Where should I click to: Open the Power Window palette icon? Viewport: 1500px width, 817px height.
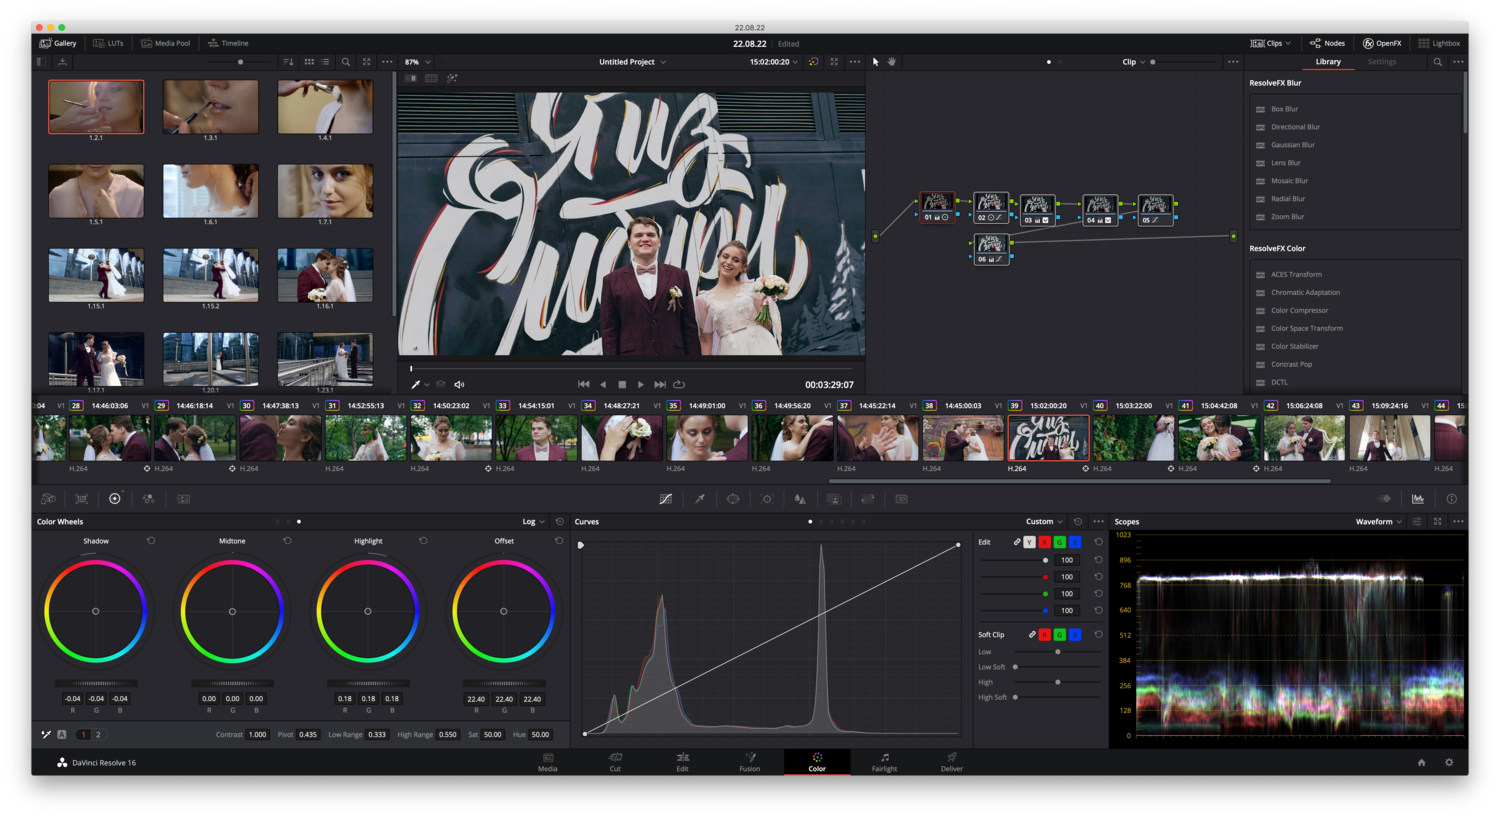pos(733,499)
